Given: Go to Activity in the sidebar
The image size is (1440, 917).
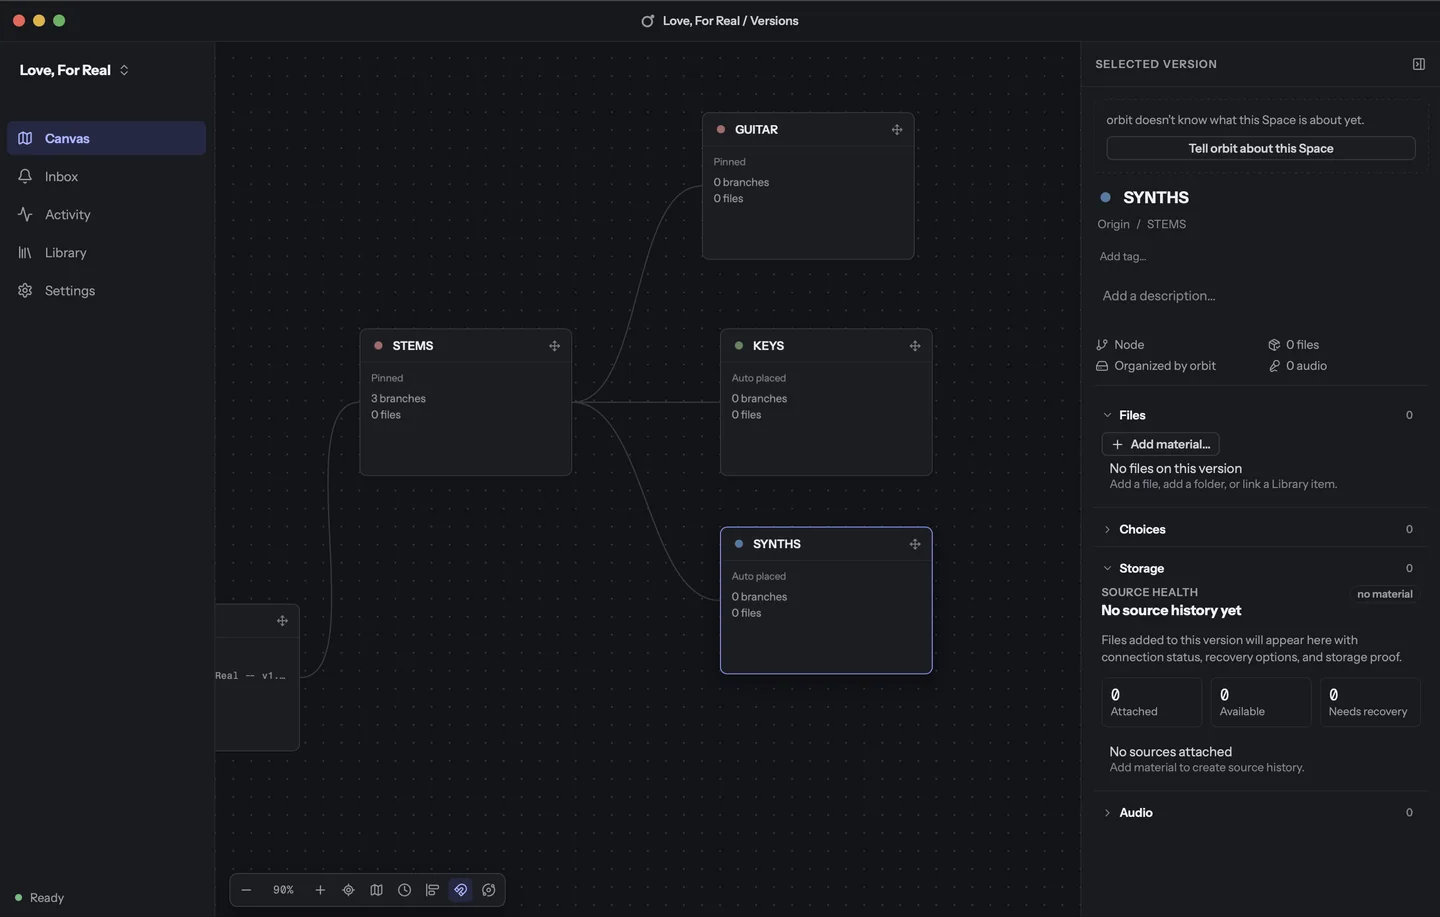Looking at the screenshot, I should coord(106,214).
